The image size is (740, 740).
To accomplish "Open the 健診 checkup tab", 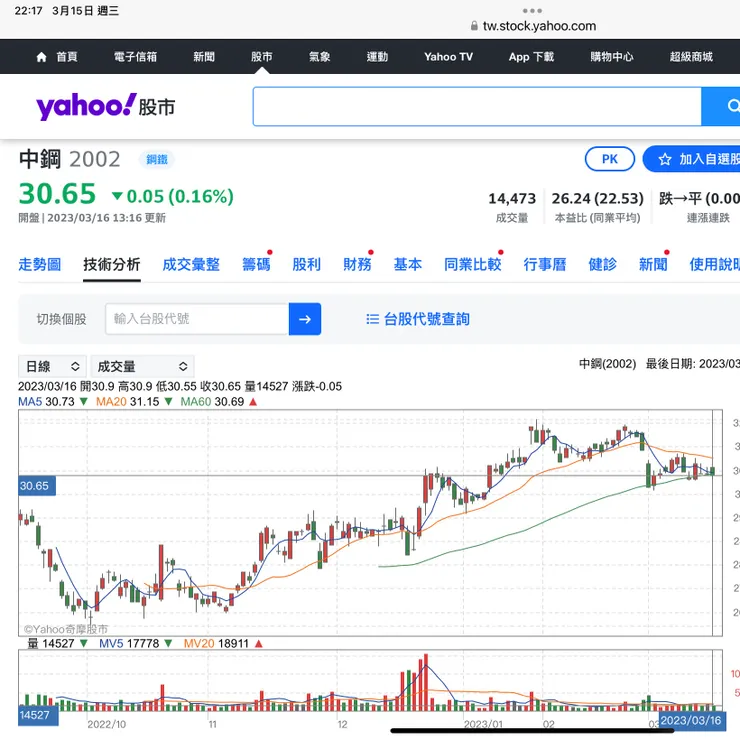I will [x=603, y=264].
